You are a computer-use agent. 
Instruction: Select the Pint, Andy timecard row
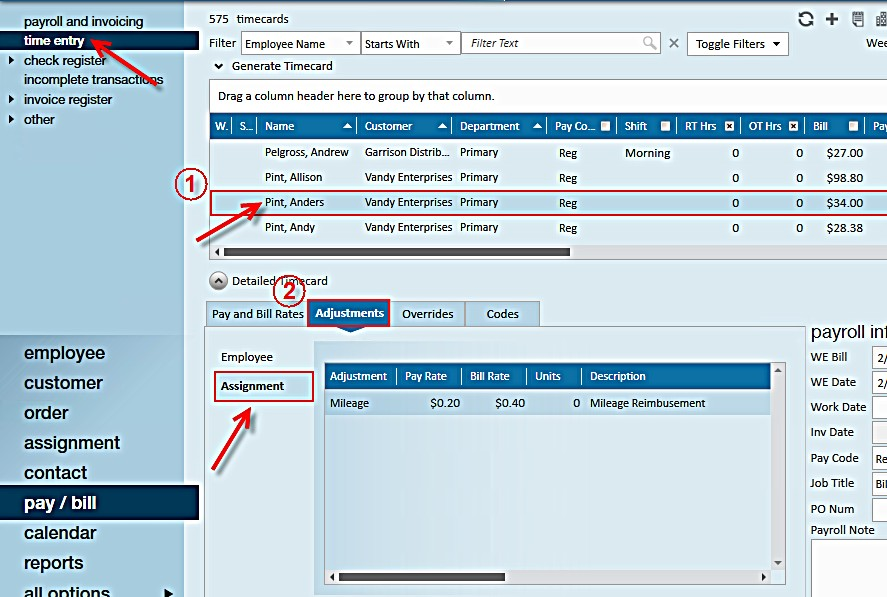tap(548, 227)
